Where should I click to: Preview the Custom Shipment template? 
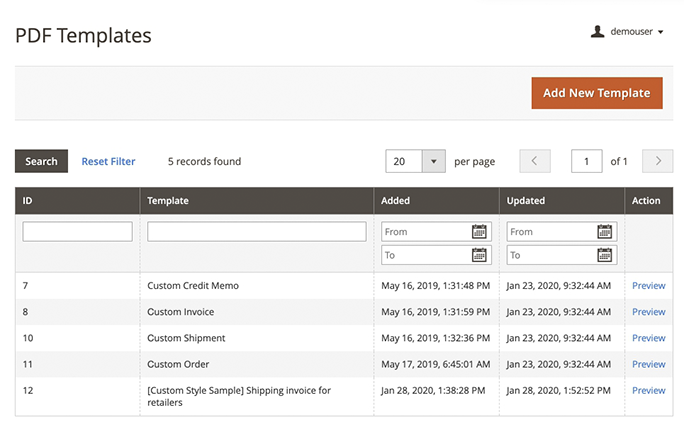pos(648,338)
